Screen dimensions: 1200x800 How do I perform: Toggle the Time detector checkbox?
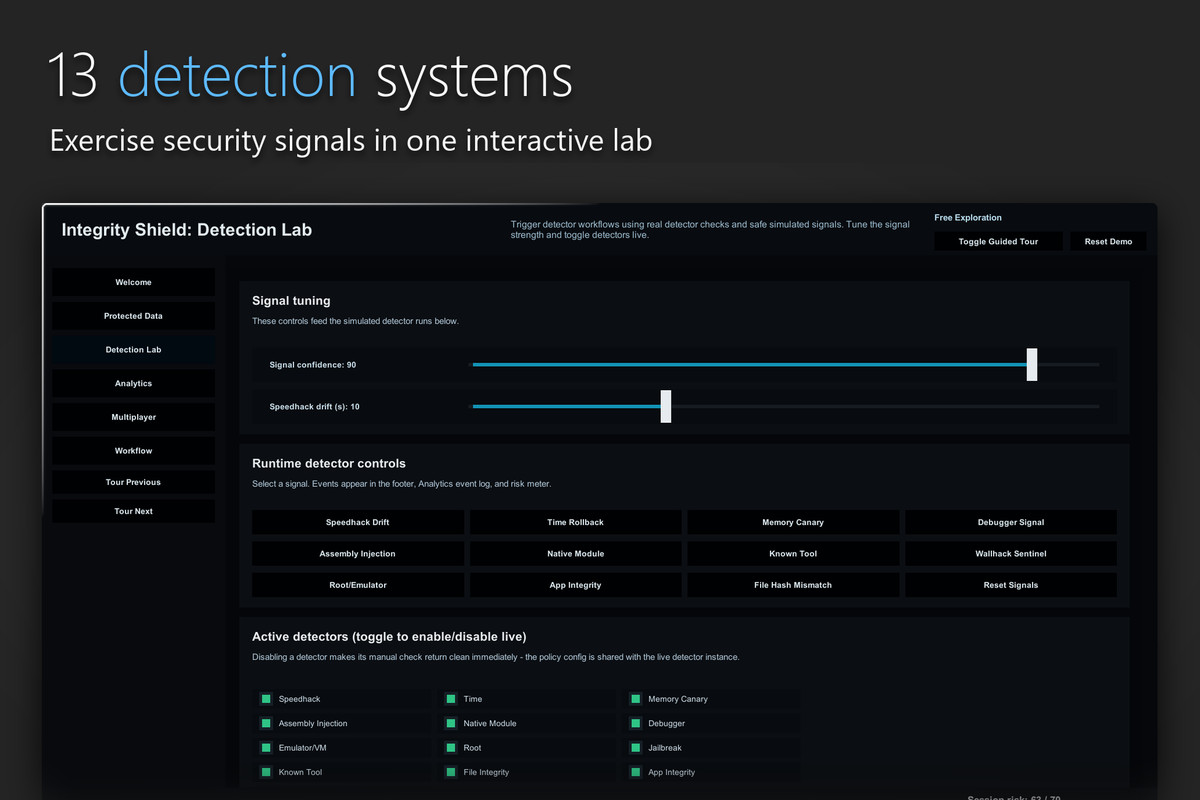point(451,699)
